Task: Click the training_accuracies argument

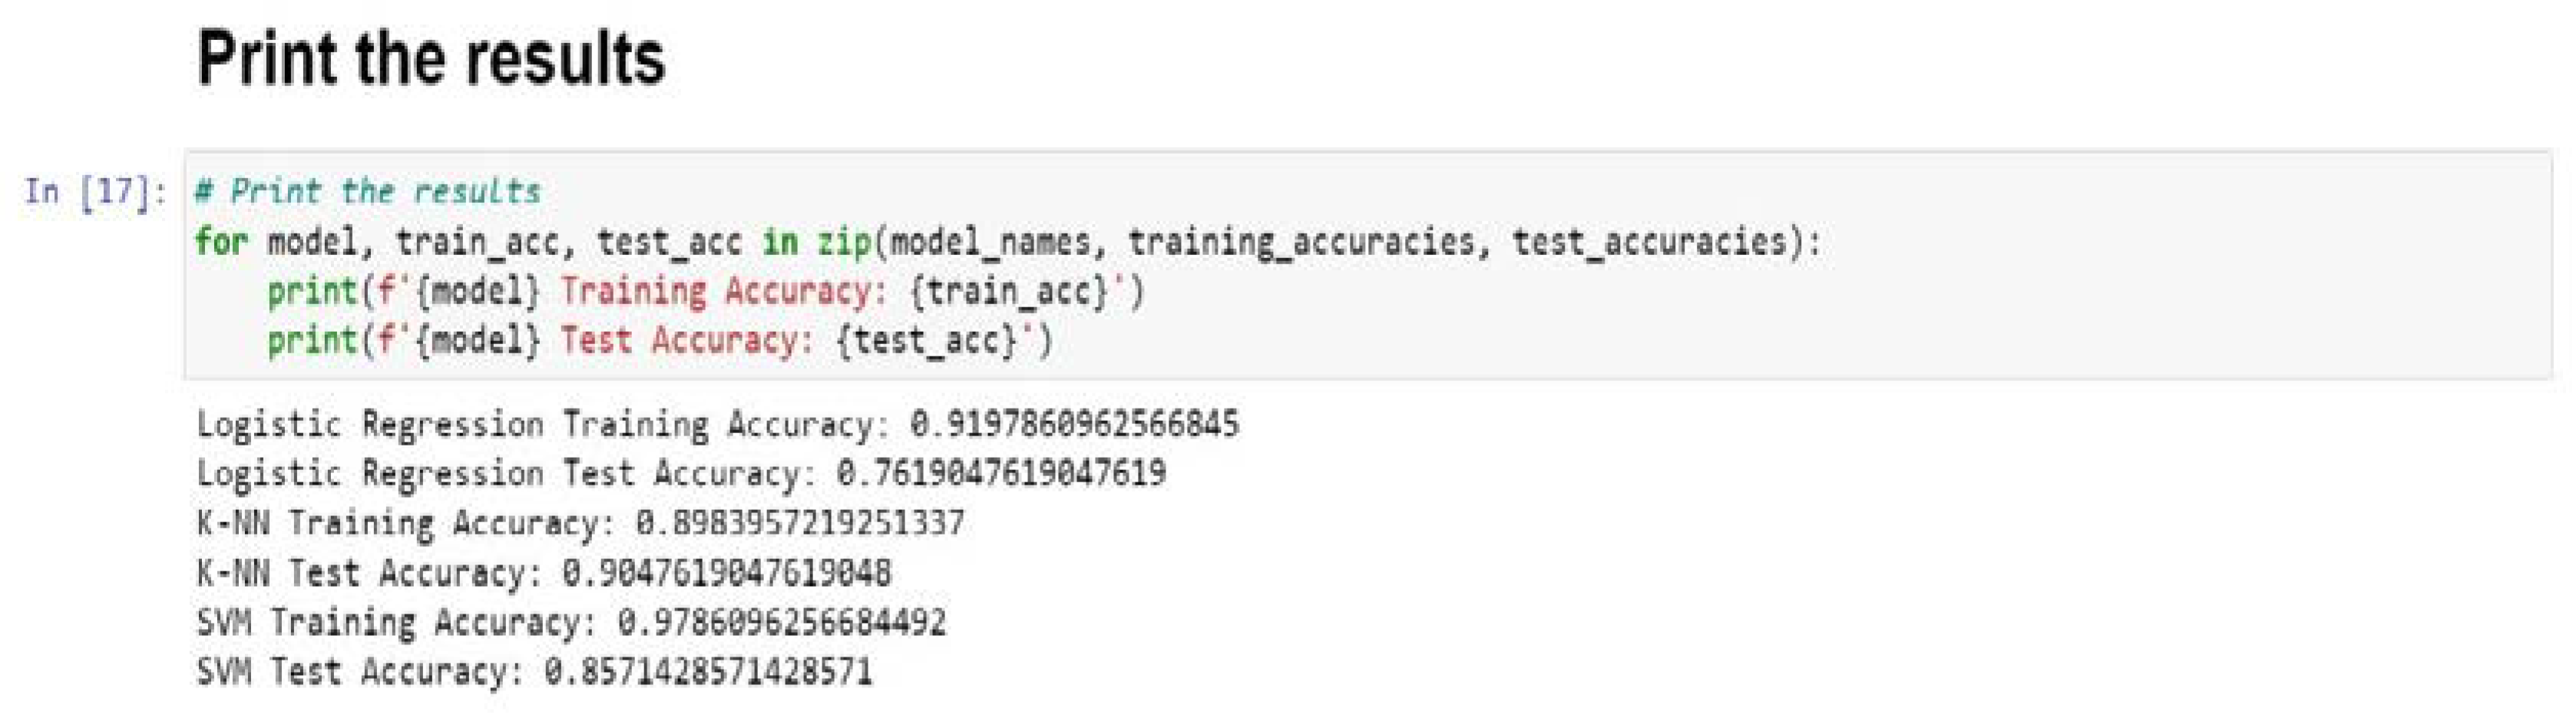Action: (1301, 241)
